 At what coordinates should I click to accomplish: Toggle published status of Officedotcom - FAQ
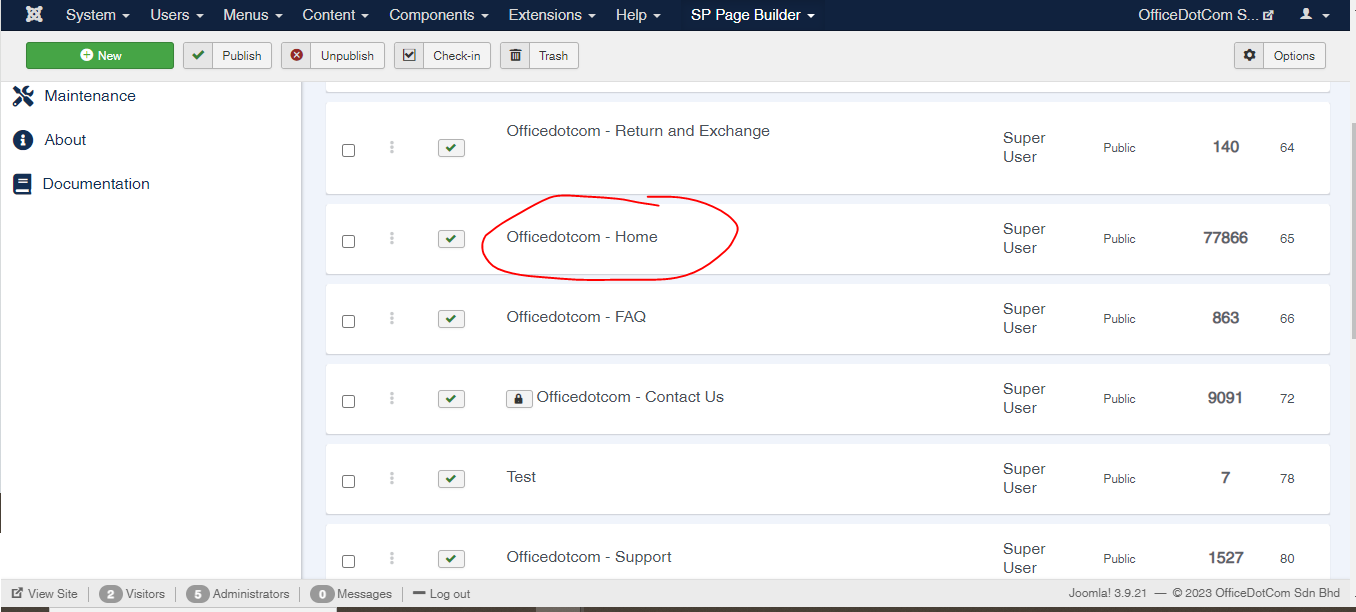pyautogui.click(x=451, y=319)
